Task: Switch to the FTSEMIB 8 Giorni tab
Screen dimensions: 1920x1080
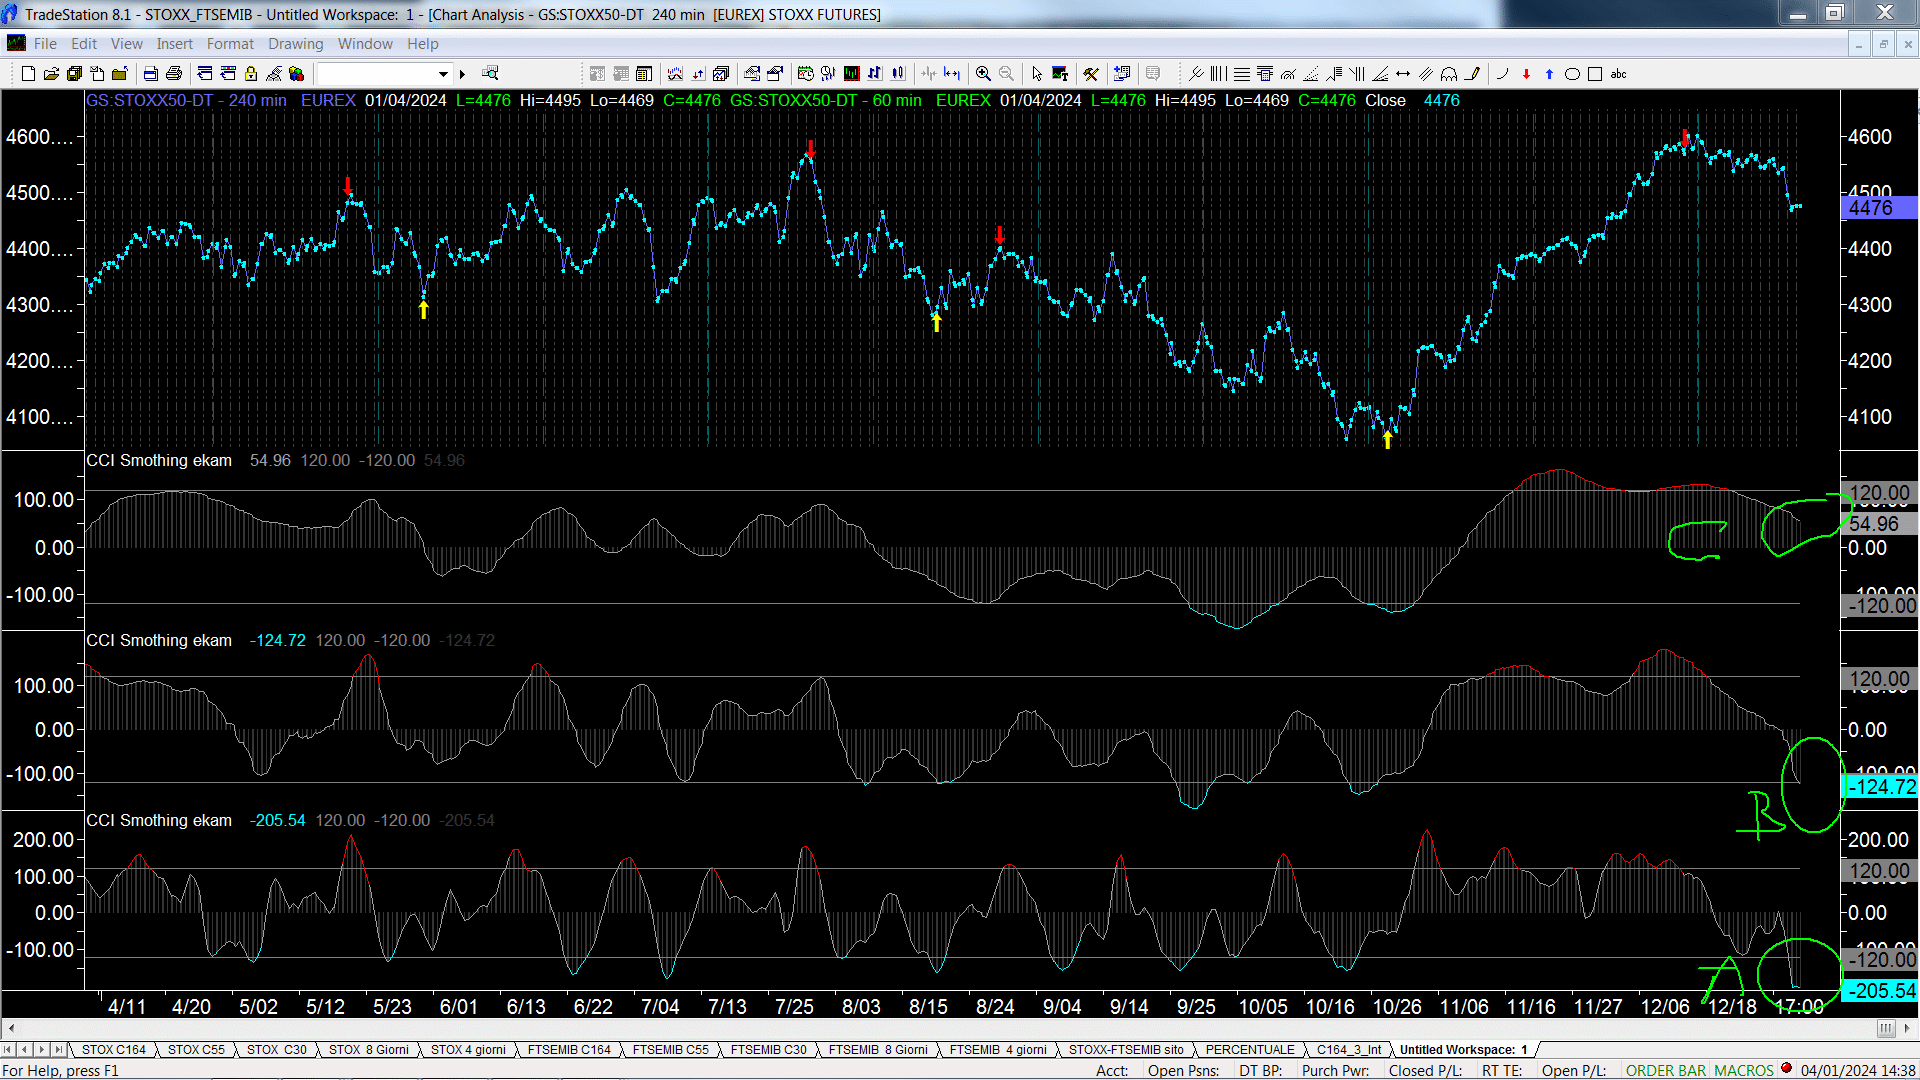Action: tap(878, 1049)
